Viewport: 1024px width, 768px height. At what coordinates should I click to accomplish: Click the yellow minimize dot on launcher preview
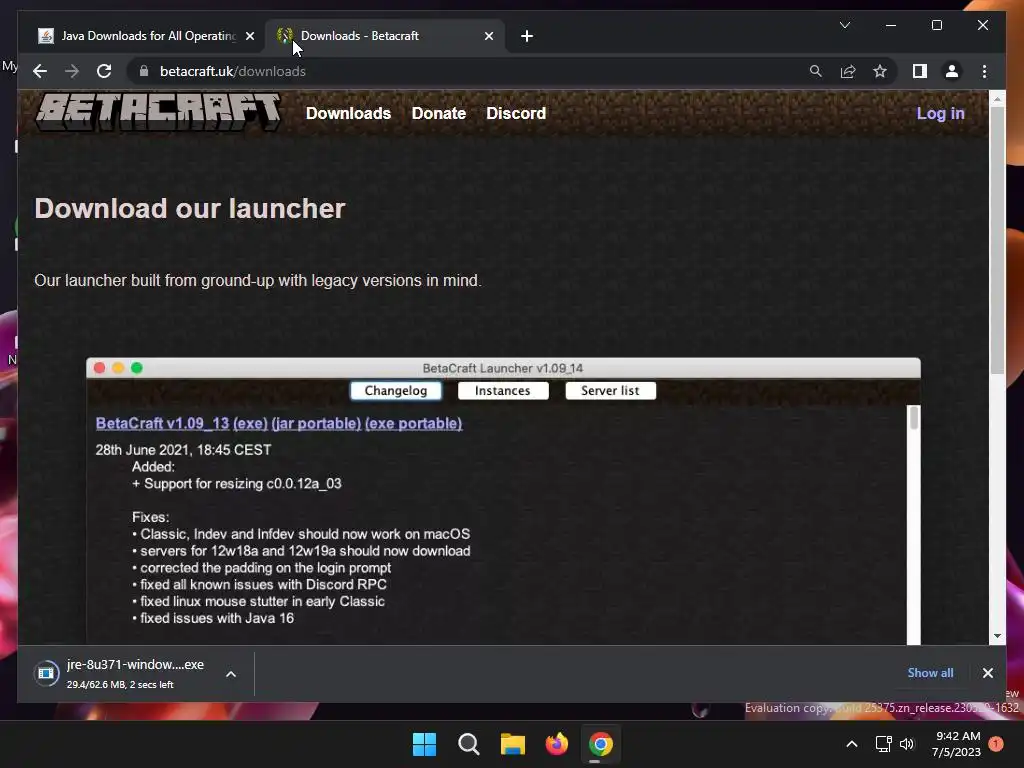tap(118, 368)
